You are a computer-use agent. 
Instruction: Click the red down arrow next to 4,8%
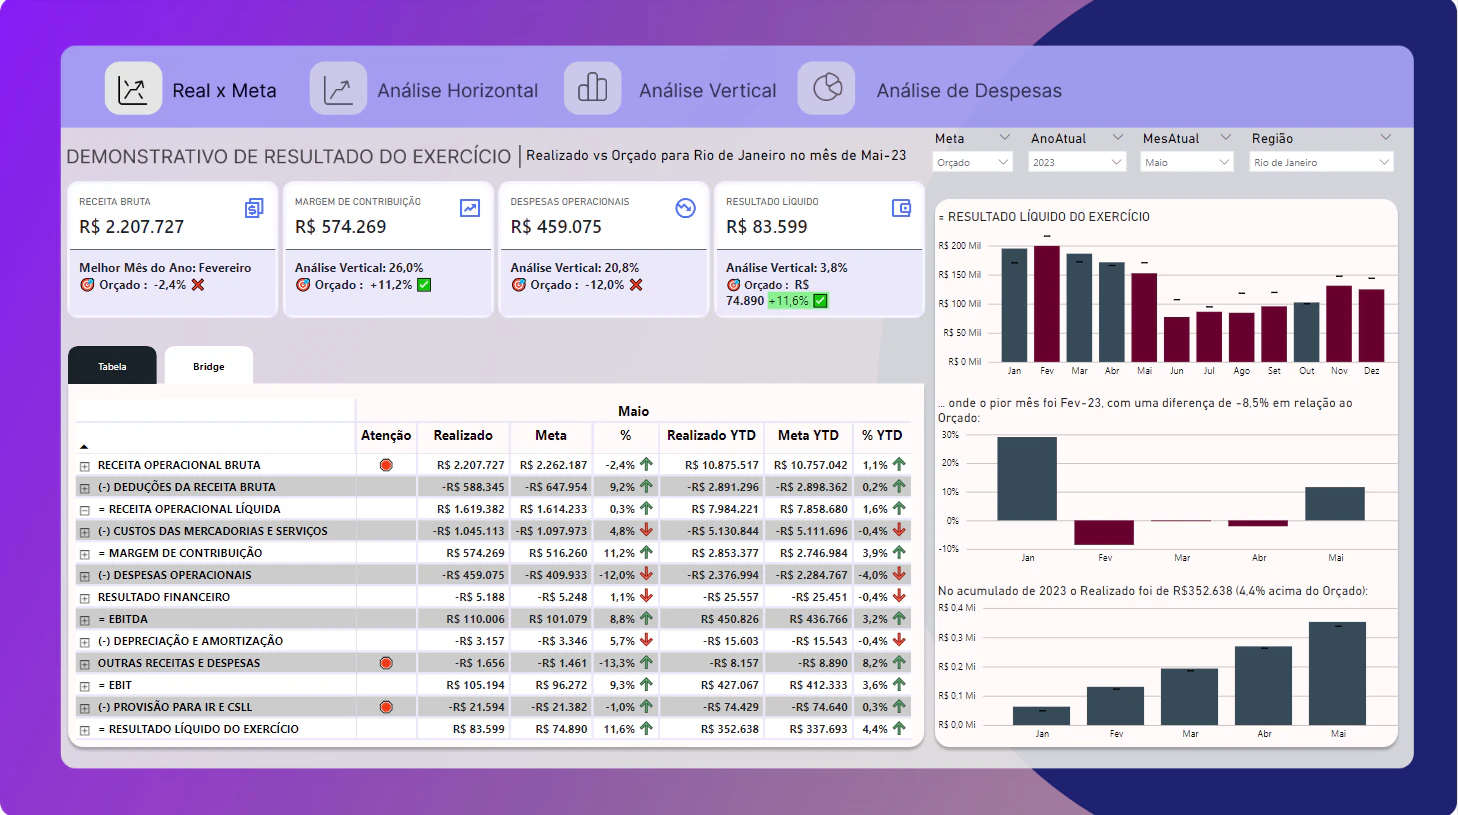(646, 530)
